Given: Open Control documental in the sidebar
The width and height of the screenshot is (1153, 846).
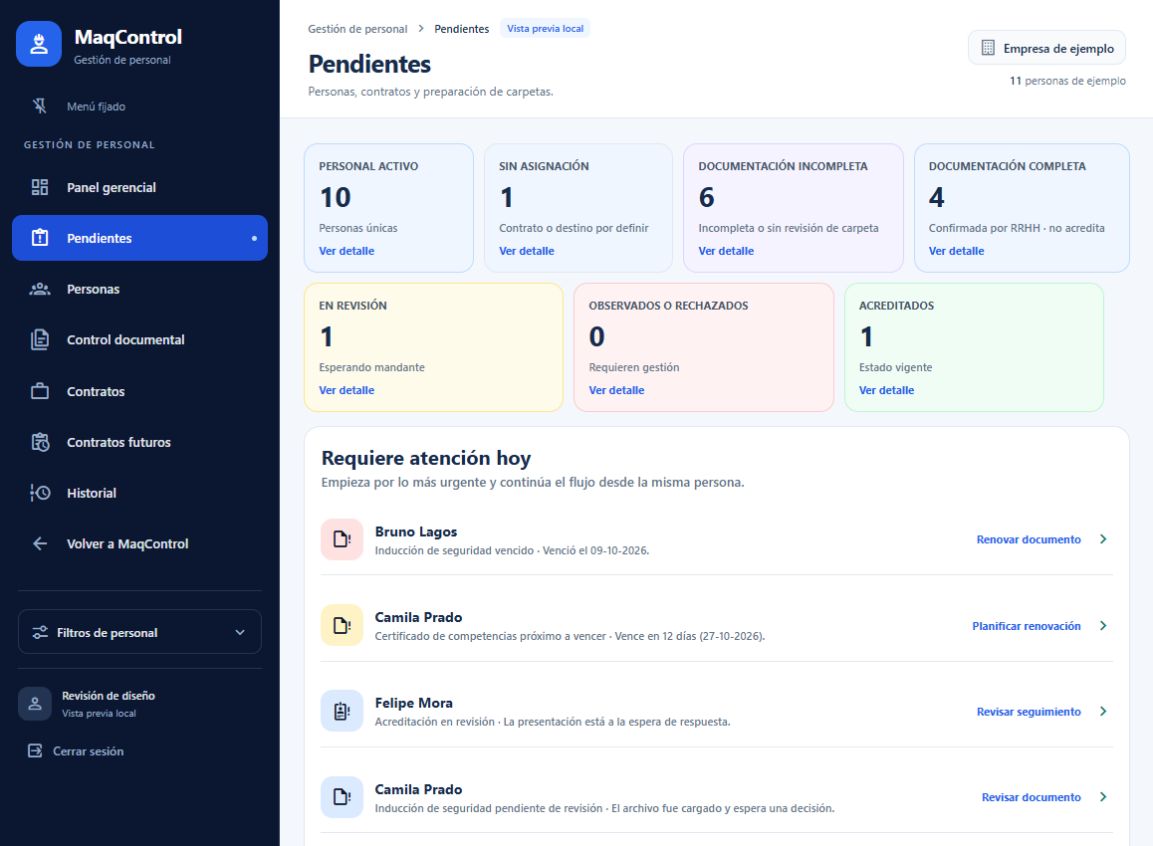Looking at the screenshot, I should pos(140,340).
